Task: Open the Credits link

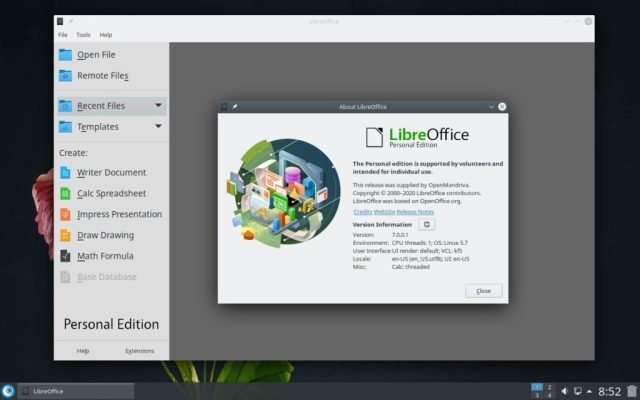Action: tap(362, 212)
